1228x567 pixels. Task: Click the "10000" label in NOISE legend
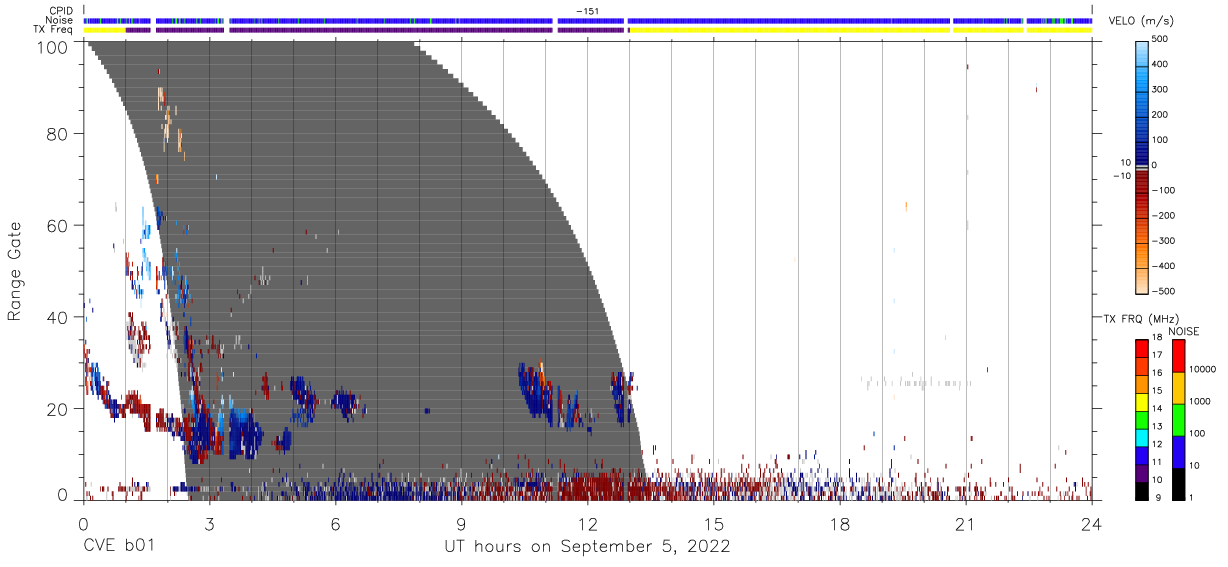click(1203, 369)
